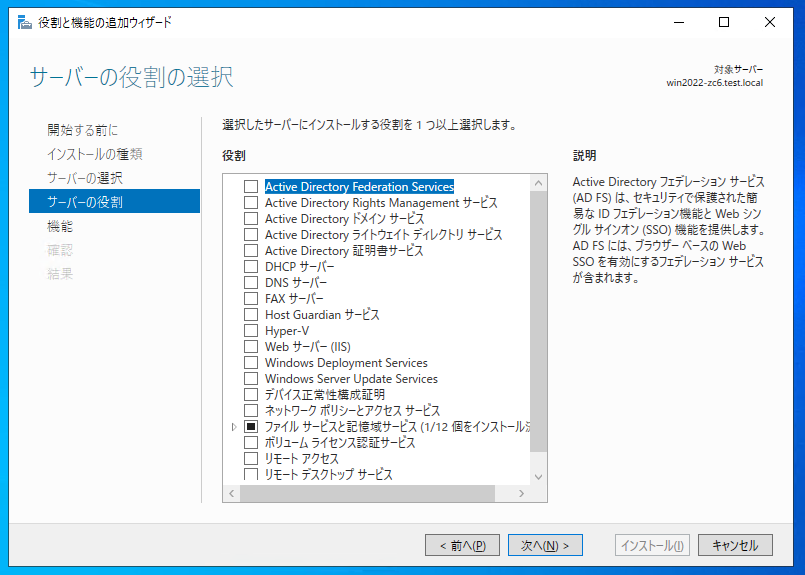Select the Windows Server Update Services label
Image resolution: width=805 pixels, height=575 pixels.
[x=351, y=379]
